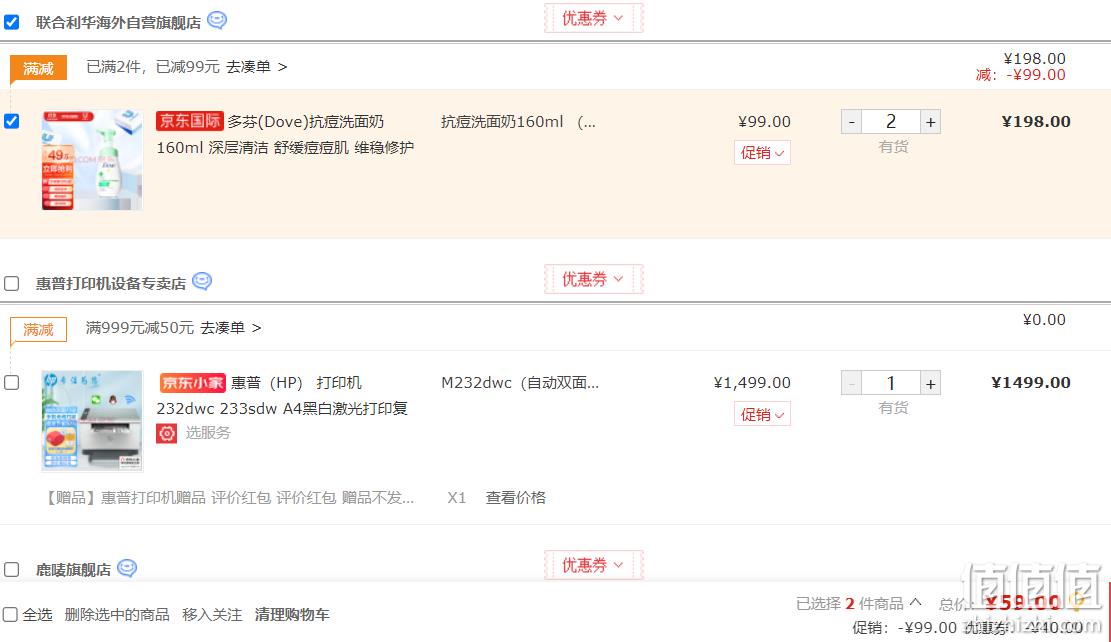Image resolution: width=1111 pixels, height=642 pixels.
Task: Click subtotal ¥1499.00 on HP row
Action: (1031, 383)
